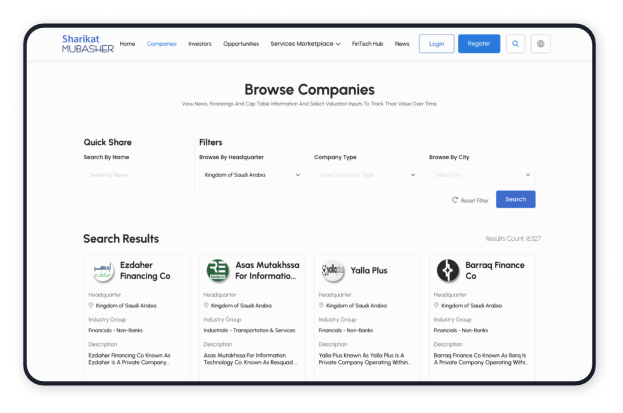Click 'Financials - Non-Banks' in Barraq card

pyautogui.click(x=461, y=330)
